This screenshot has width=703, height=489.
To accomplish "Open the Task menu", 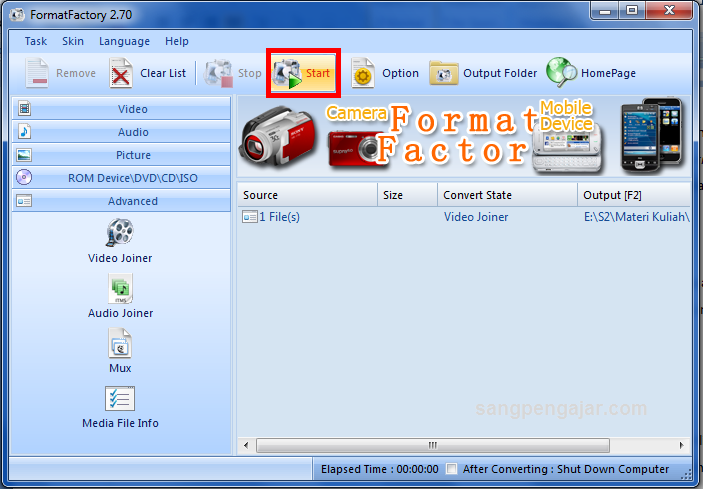I will click(x=35, y=41).
